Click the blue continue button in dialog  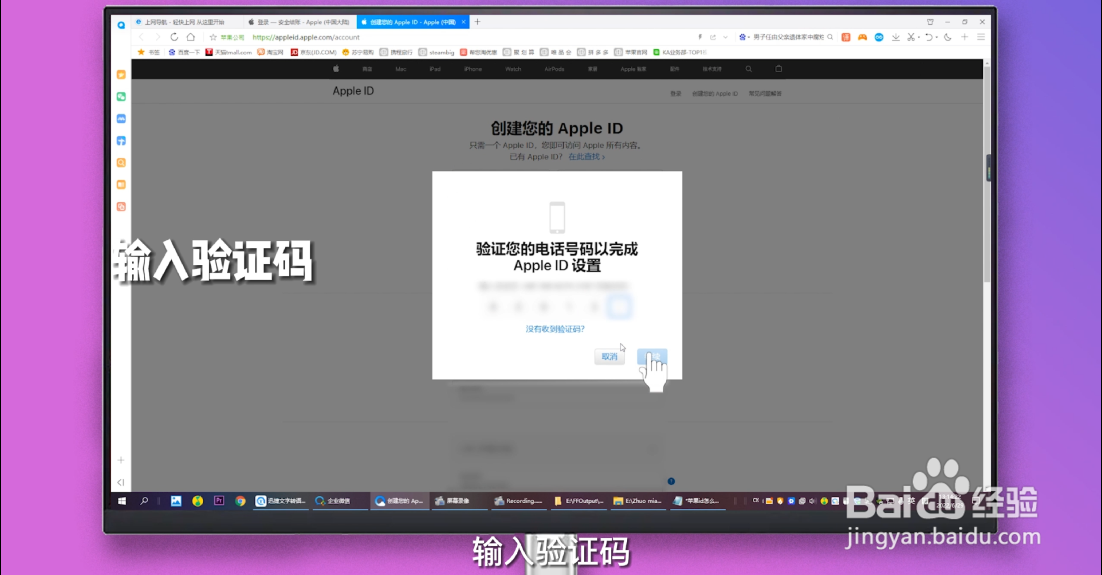(652, 356)
